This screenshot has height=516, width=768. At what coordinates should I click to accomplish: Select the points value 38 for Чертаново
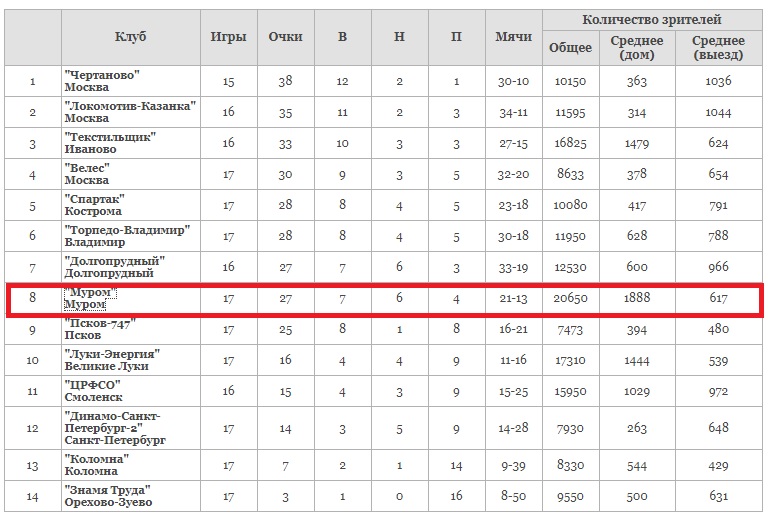click(286, 81)
